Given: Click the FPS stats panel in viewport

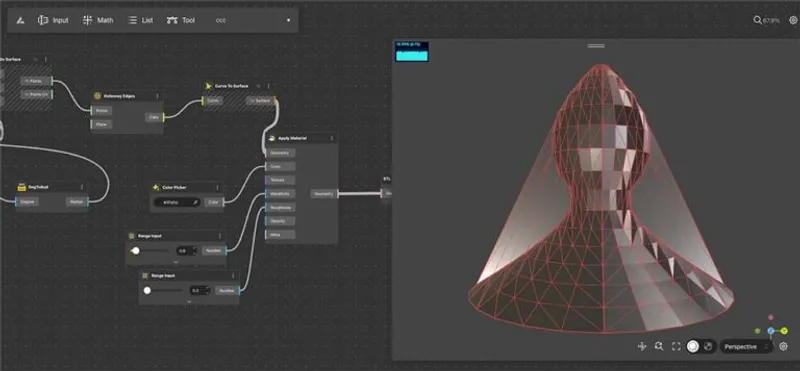Looking at the screenshot, I should click(412, 52).
